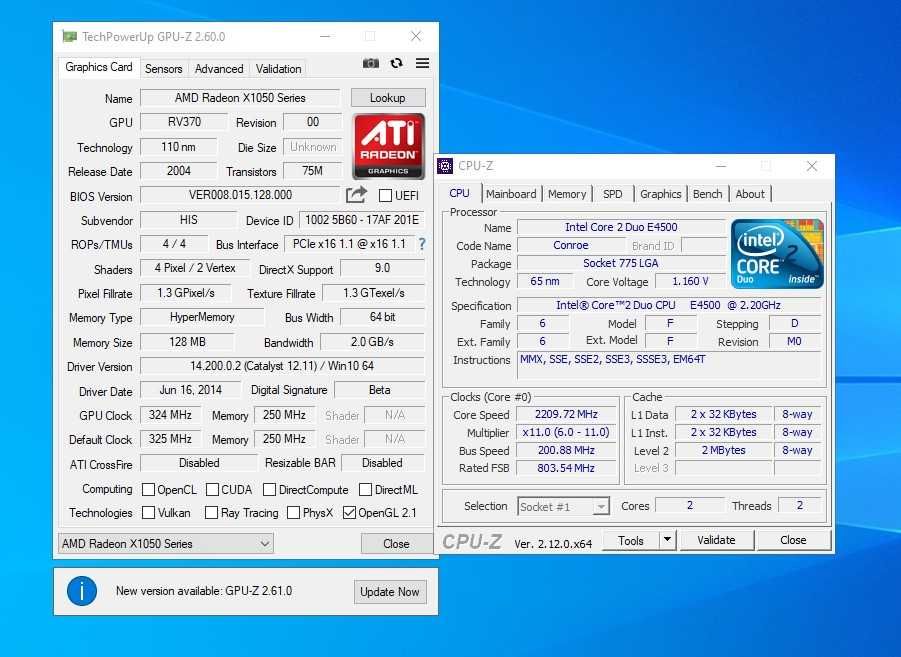Open the CPU-Z SPD tab

pos(613,194)
